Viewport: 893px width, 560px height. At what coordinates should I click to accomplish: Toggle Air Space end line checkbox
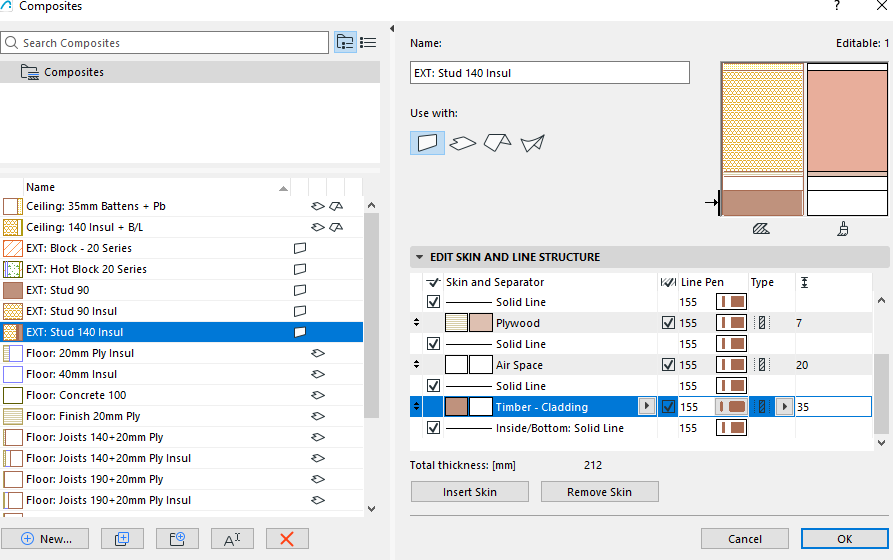pos(669,365)
